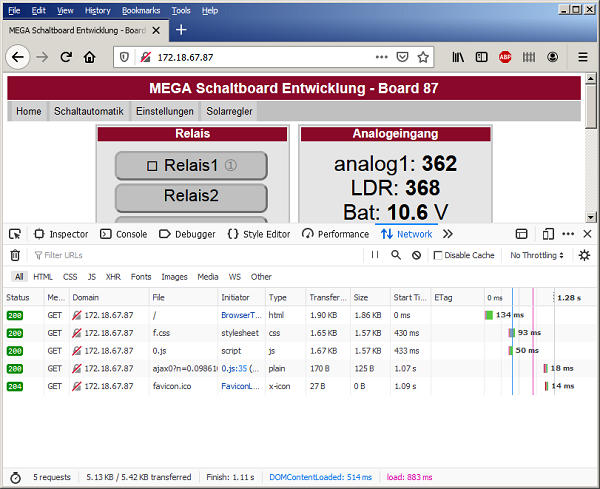
Task: Open the Firefox hamburger menu
Action: (x=582, y=58)
